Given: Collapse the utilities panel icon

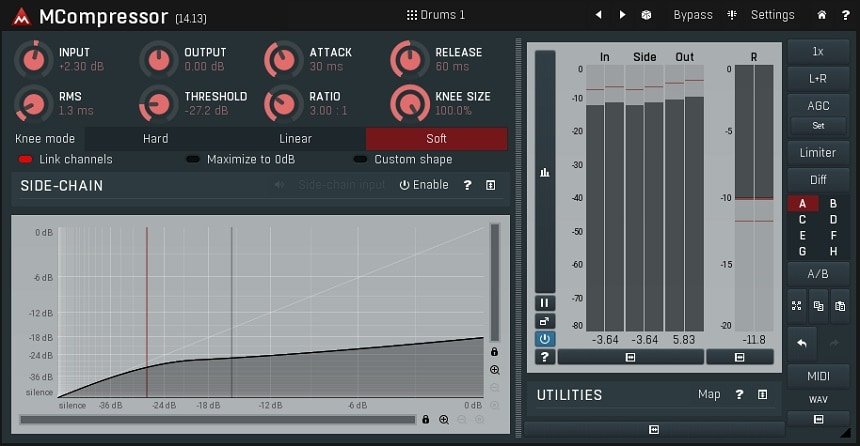Looking at the screenshot, I should click(x=762, y=394).
